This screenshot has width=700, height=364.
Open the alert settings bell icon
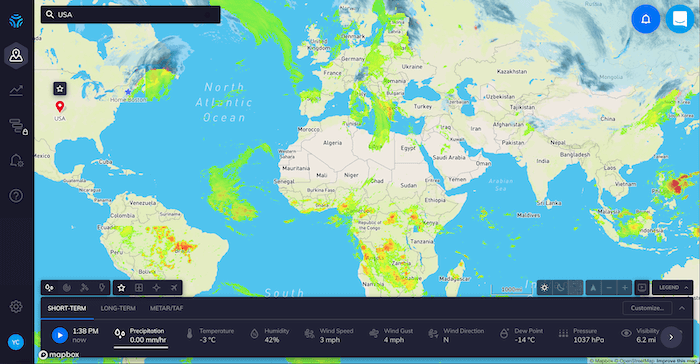(x=16, y=160)
